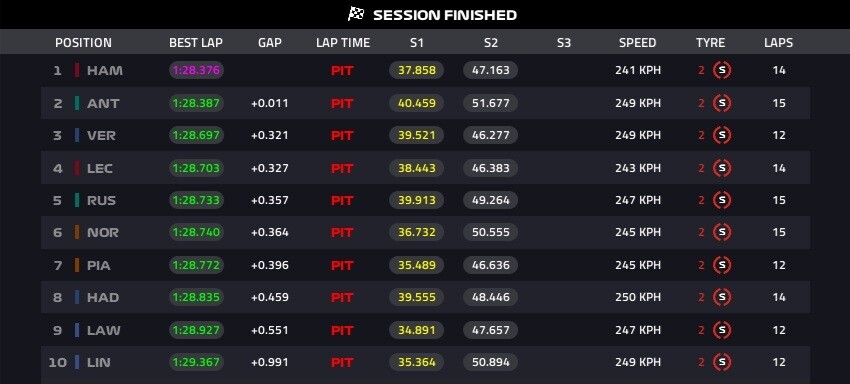This screenshot has height=384, width=850.
Task: Click the SPEED column header
Action: [638, 43]
